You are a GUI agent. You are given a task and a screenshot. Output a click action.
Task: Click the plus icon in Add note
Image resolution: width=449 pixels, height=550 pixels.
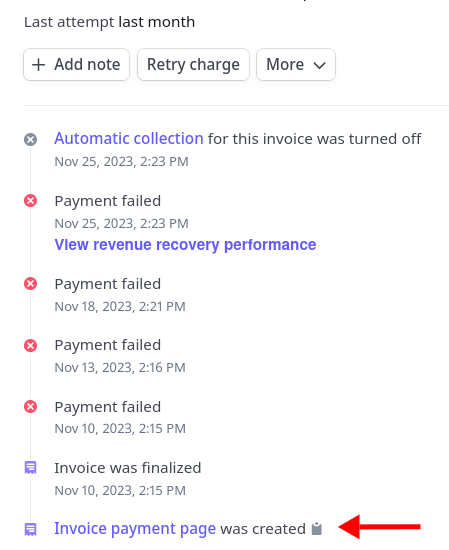click(x=39, y=65)
